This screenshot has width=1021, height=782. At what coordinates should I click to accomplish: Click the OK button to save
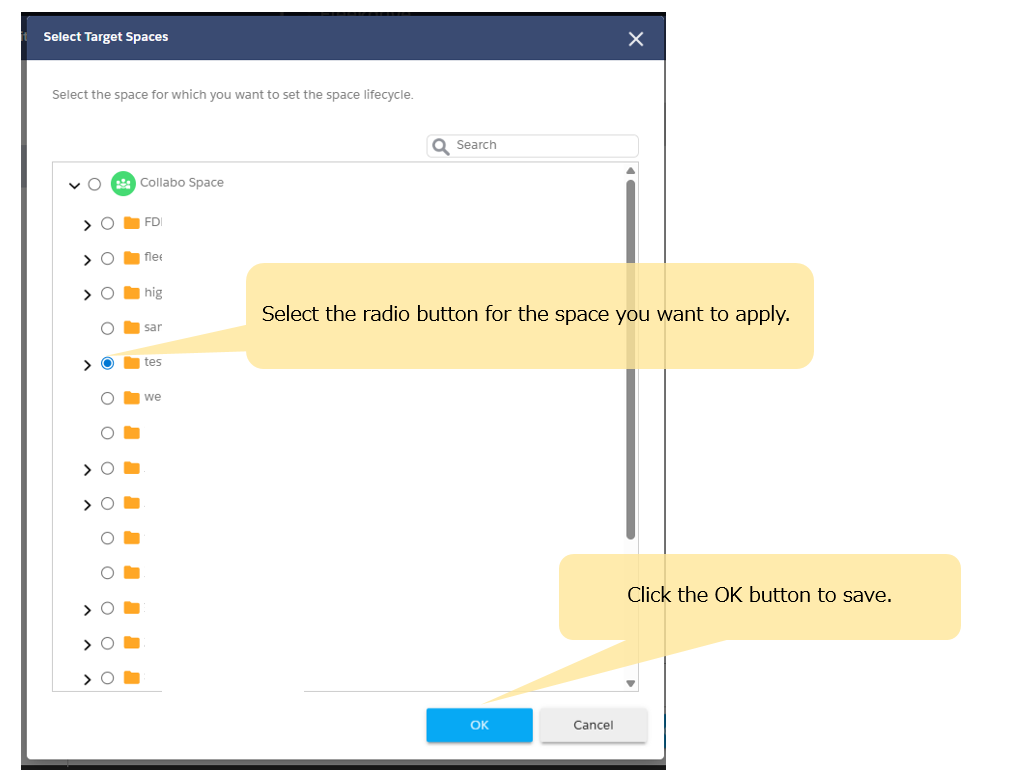(x=479, y=725)
